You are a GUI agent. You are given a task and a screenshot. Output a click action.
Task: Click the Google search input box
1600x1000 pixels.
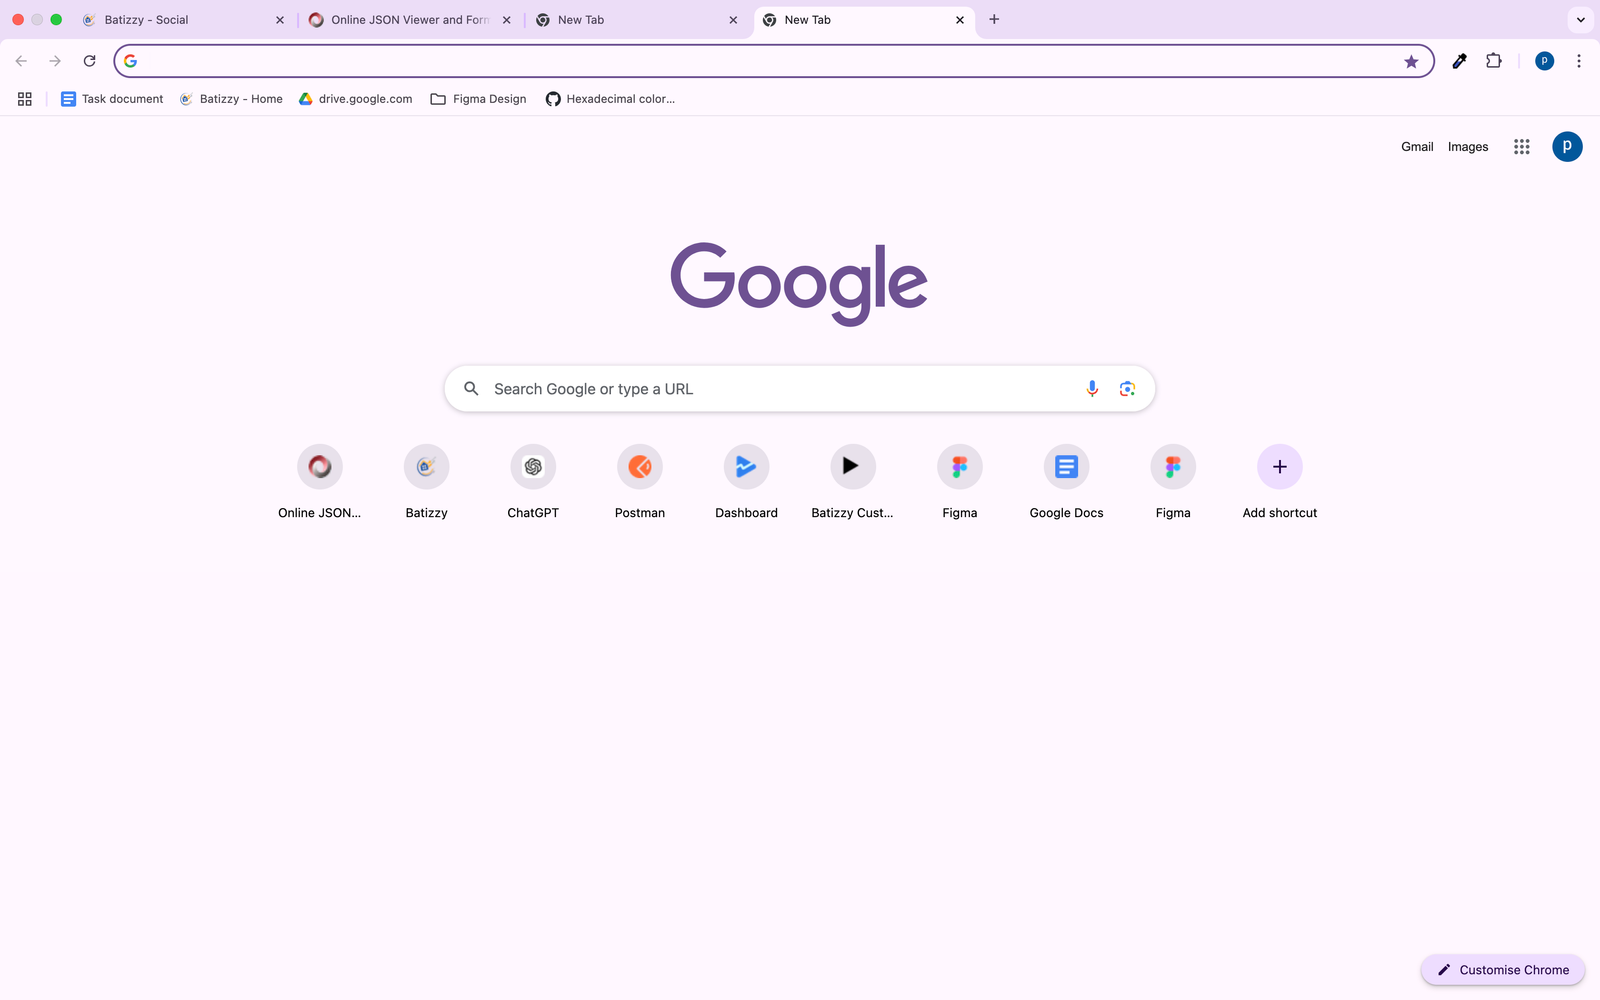tap(780, 389)
